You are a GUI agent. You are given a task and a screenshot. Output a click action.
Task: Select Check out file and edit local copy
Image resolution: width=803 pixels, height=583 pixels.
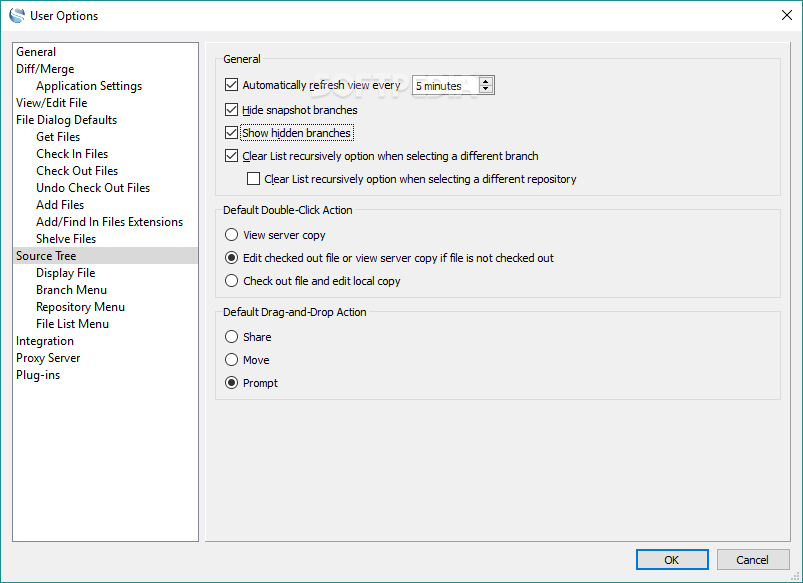232,281
